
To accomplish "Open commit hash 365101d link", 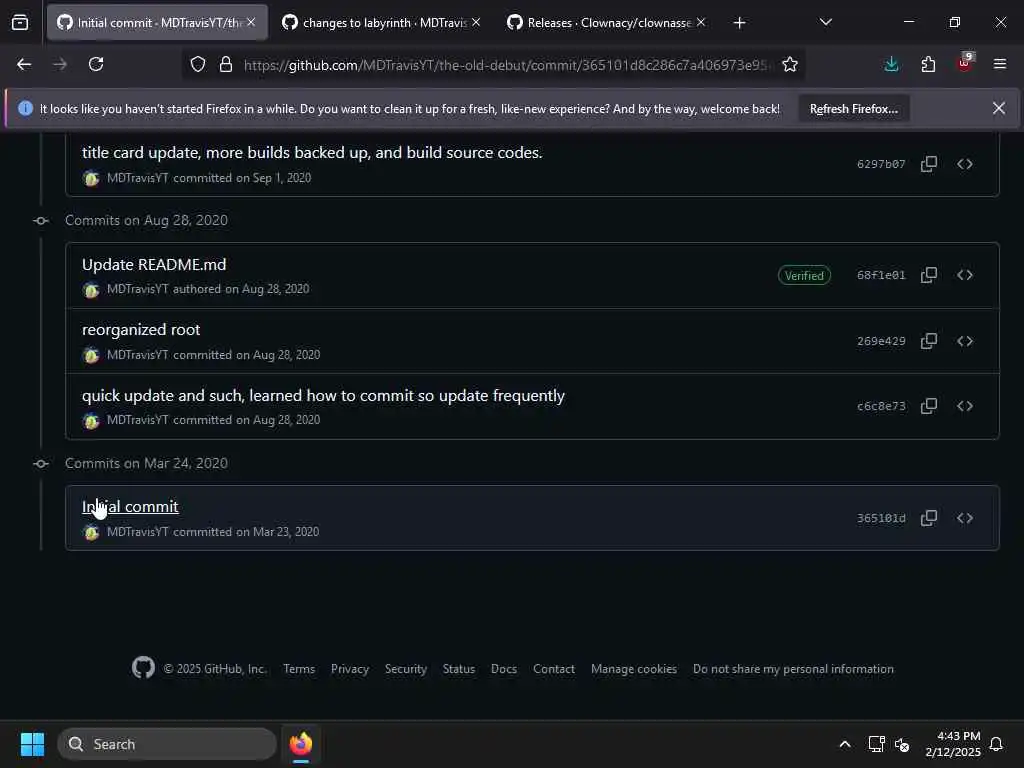I will pos(881,518).
